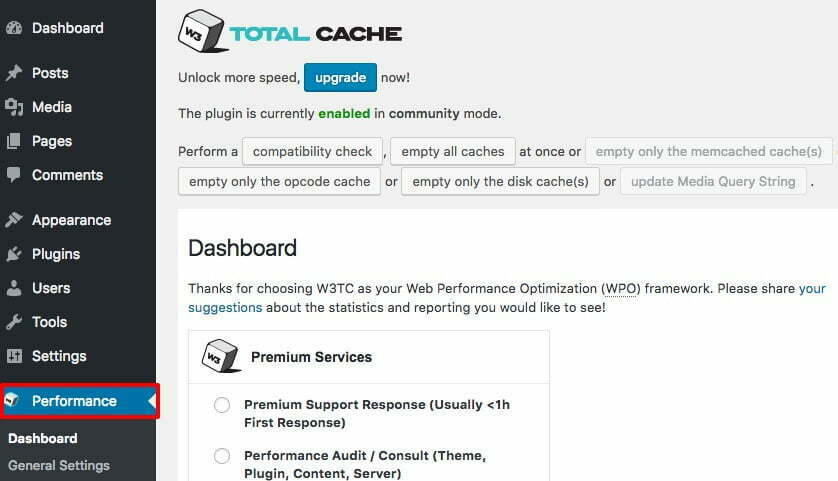Open General Settings submenu item
The image size is (838, 481).
pyautogui.click(x=59, y=466)
